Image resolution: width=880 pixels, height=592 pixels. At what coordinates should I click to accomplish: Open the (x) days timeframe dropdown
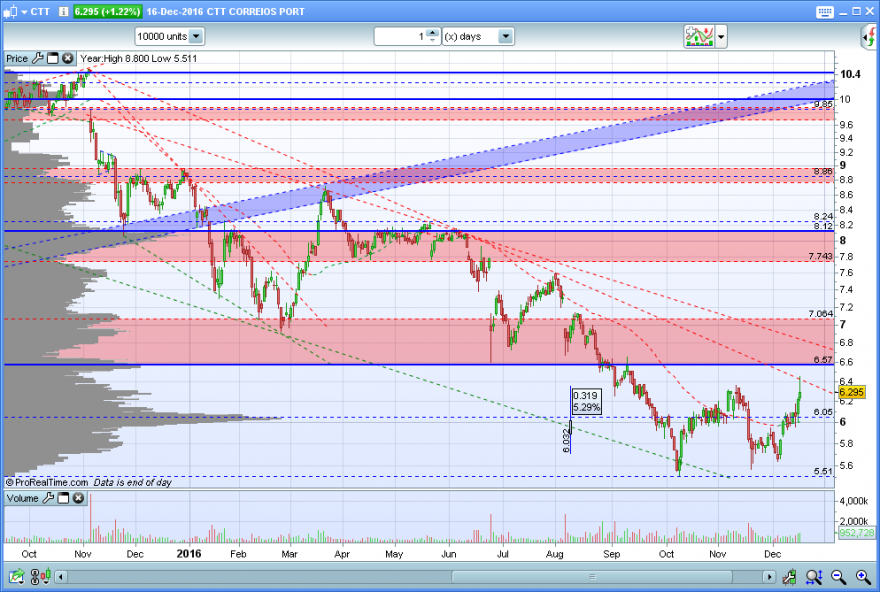(478, 36)
